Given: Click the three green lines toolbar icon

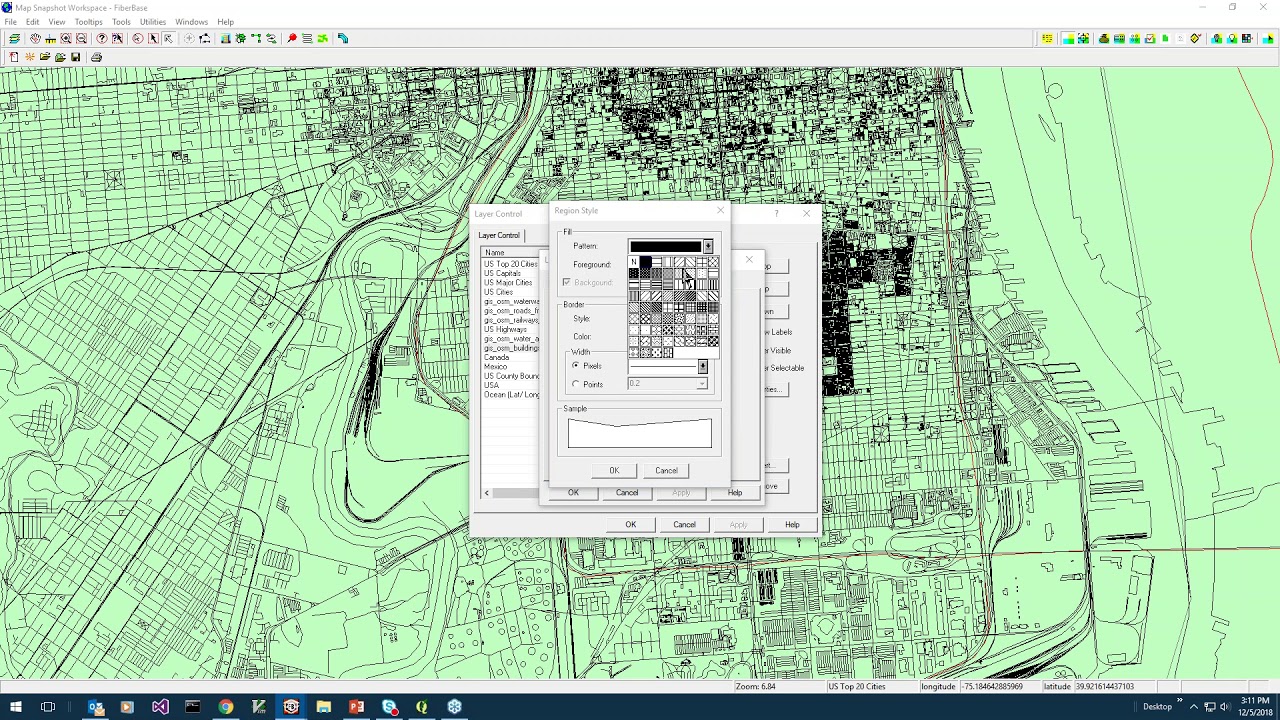Looking at the screenshot, I should click(x=307, y=38).
